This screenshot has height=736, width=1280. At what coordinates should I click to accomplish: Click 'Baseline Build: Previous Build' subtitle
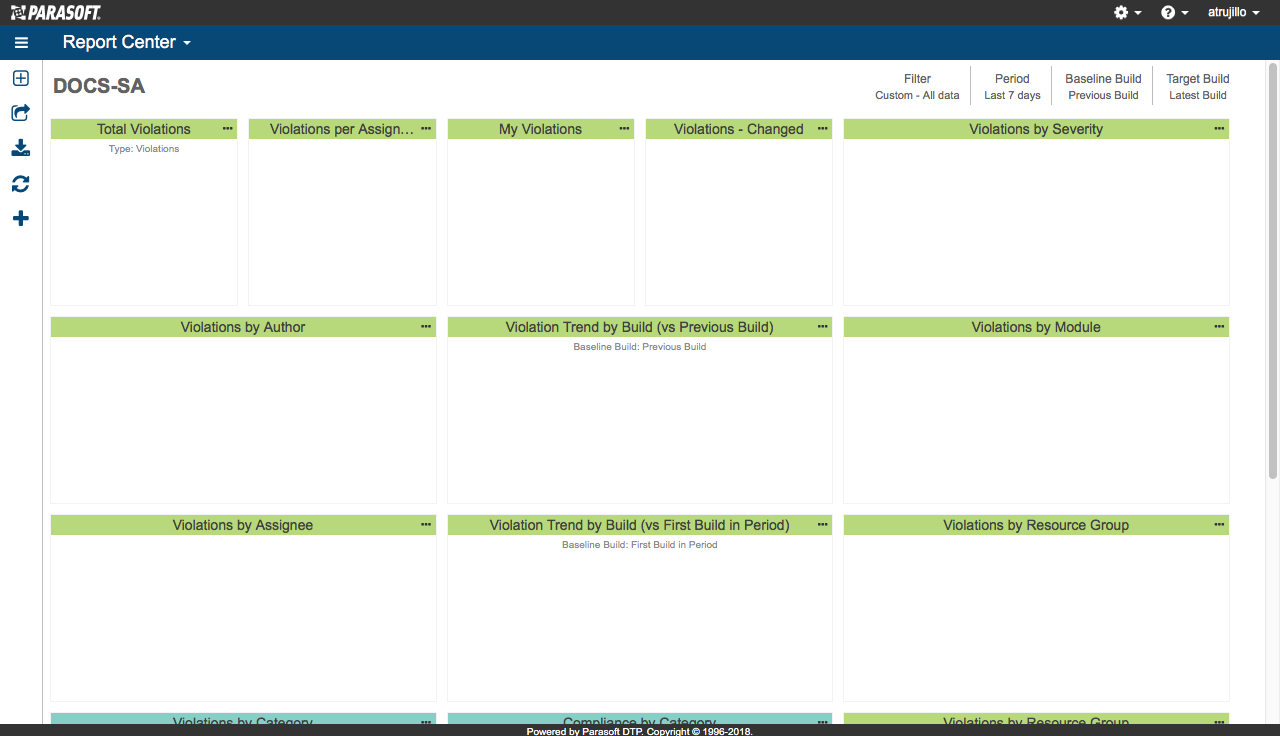pyautogui.click(x=640, y=347)
